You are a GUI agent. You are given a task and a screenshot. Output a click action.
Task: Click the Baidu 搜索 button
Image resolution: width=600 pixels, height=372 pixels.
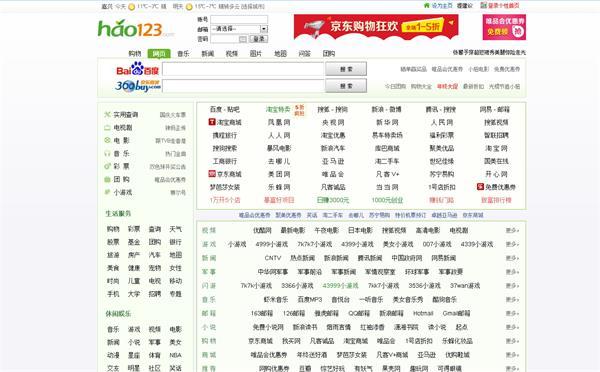[x=346, y=69]
